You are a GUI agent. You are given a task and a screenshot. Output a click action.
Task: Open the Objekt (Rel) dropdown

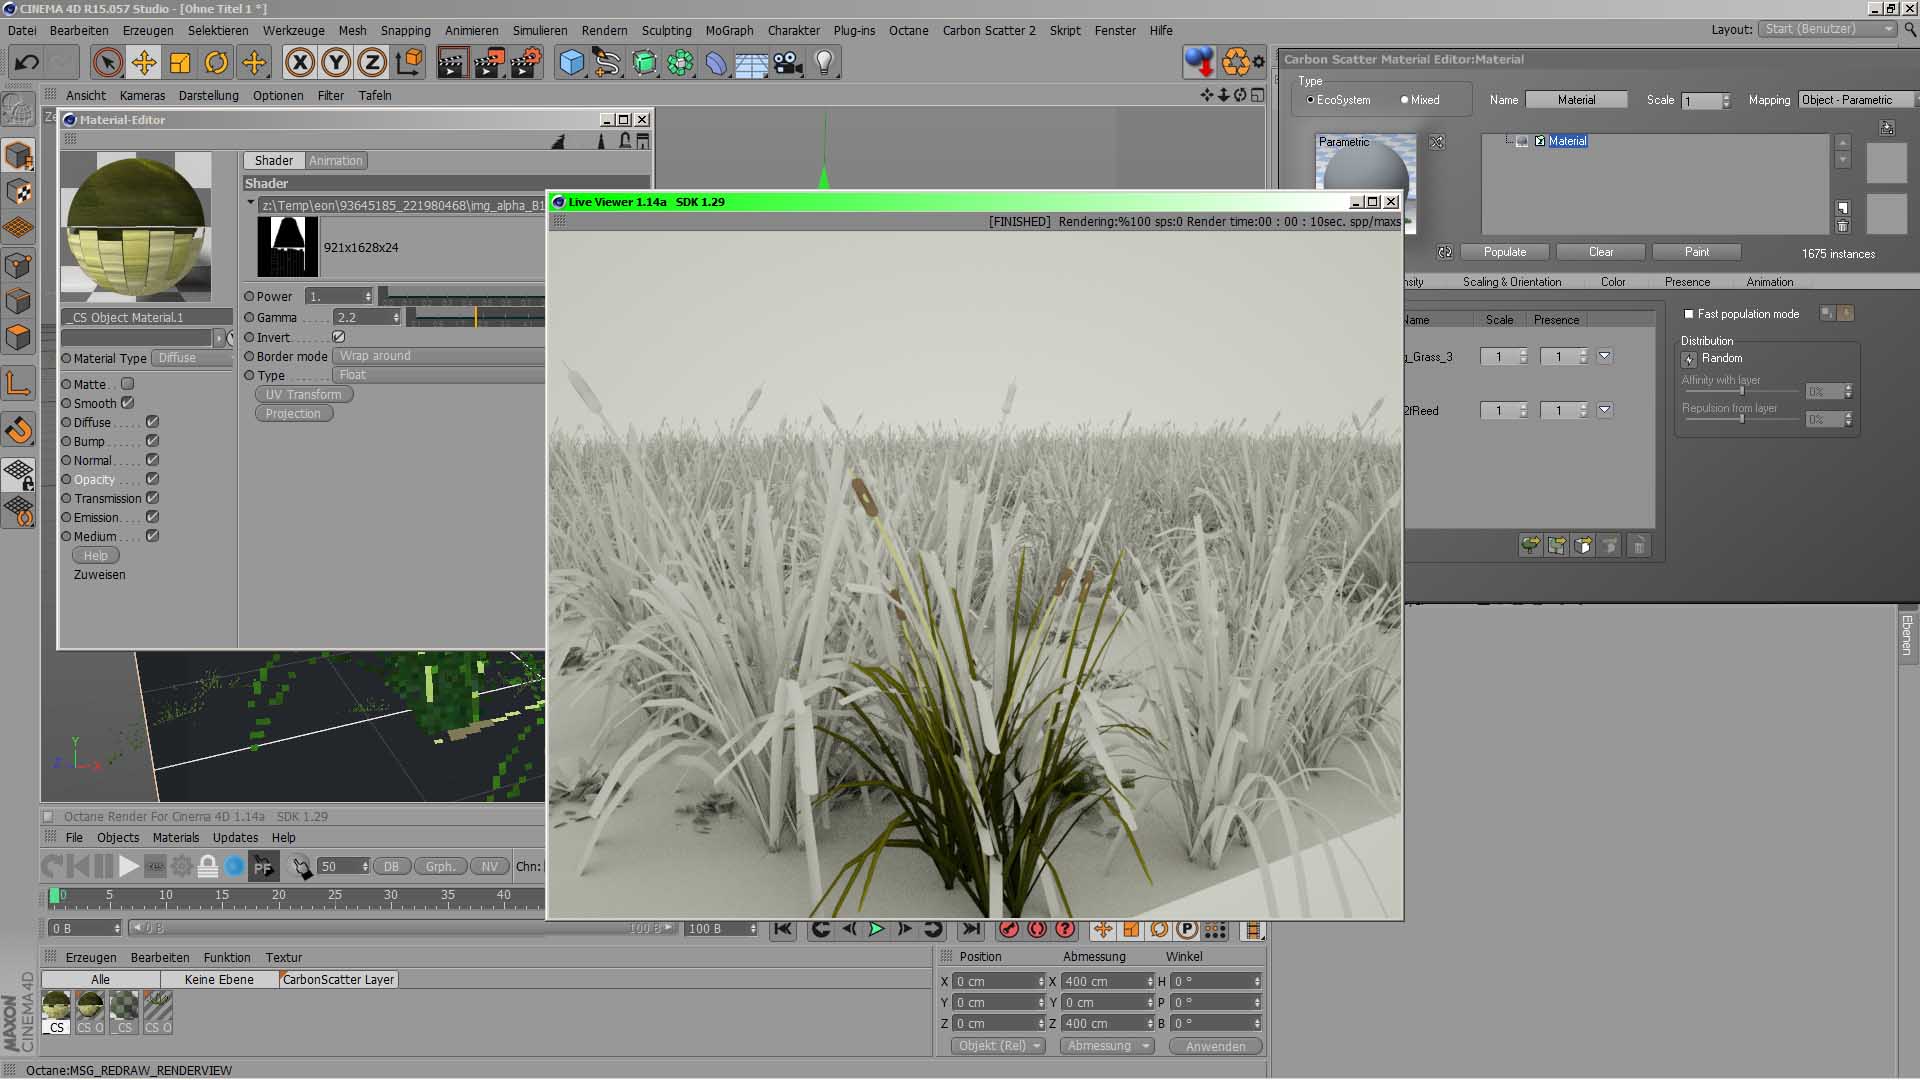pos(997,1046)
